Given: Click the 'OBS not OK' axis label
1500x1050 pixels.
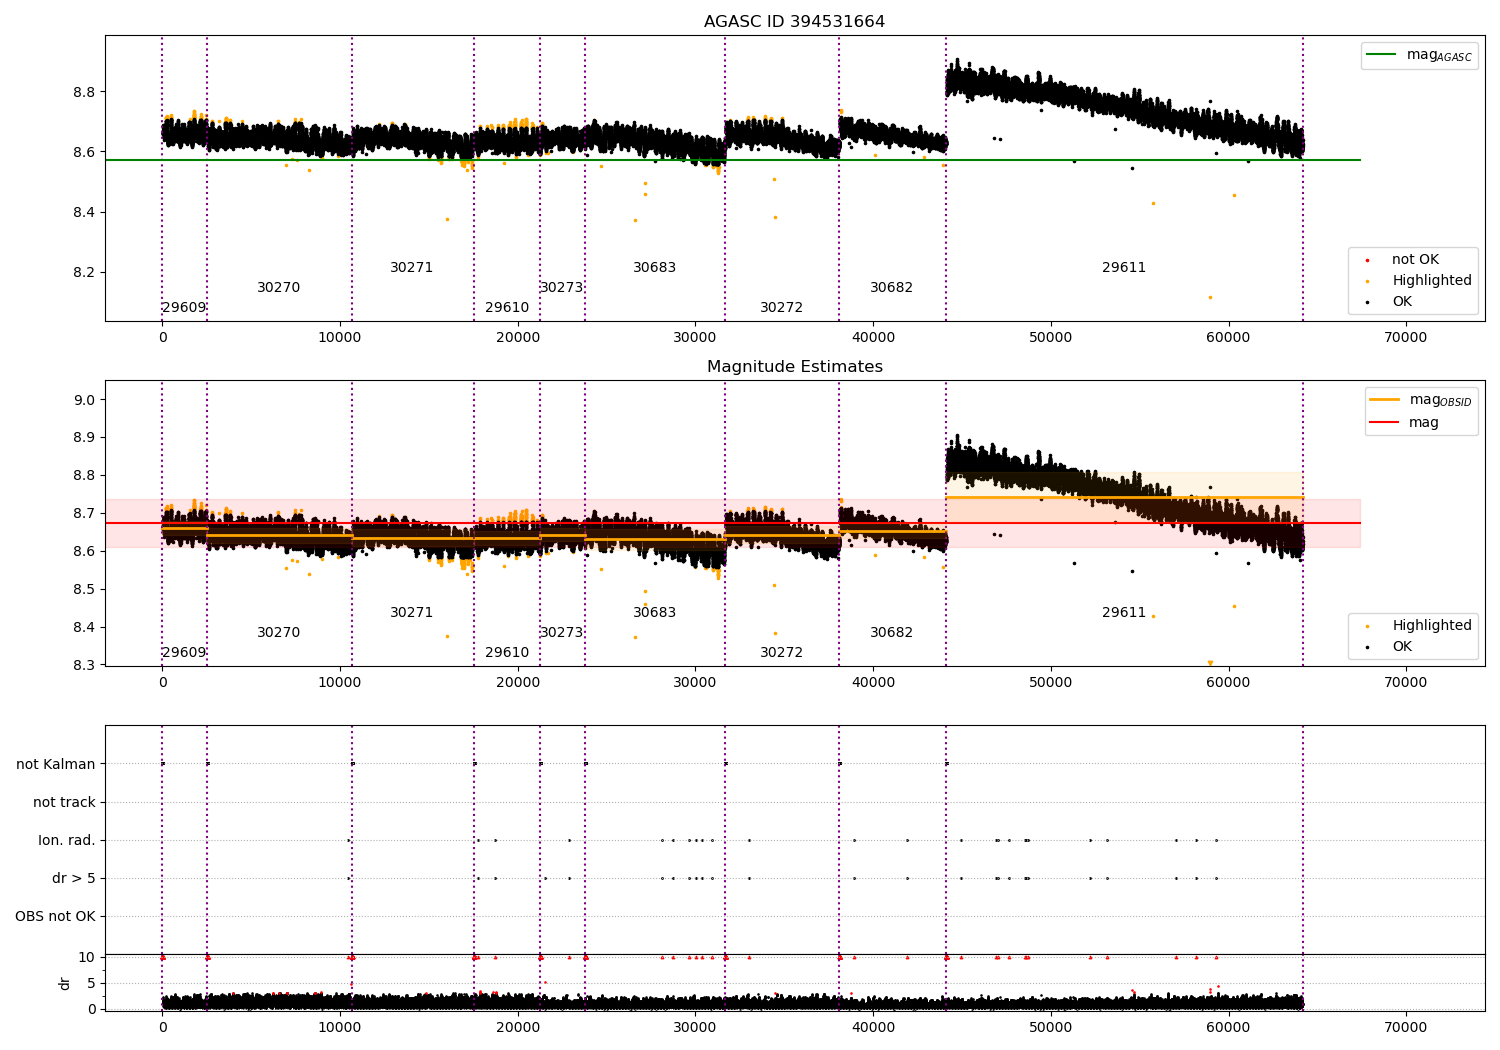Looking at the screenshot, I should (55, 917).
